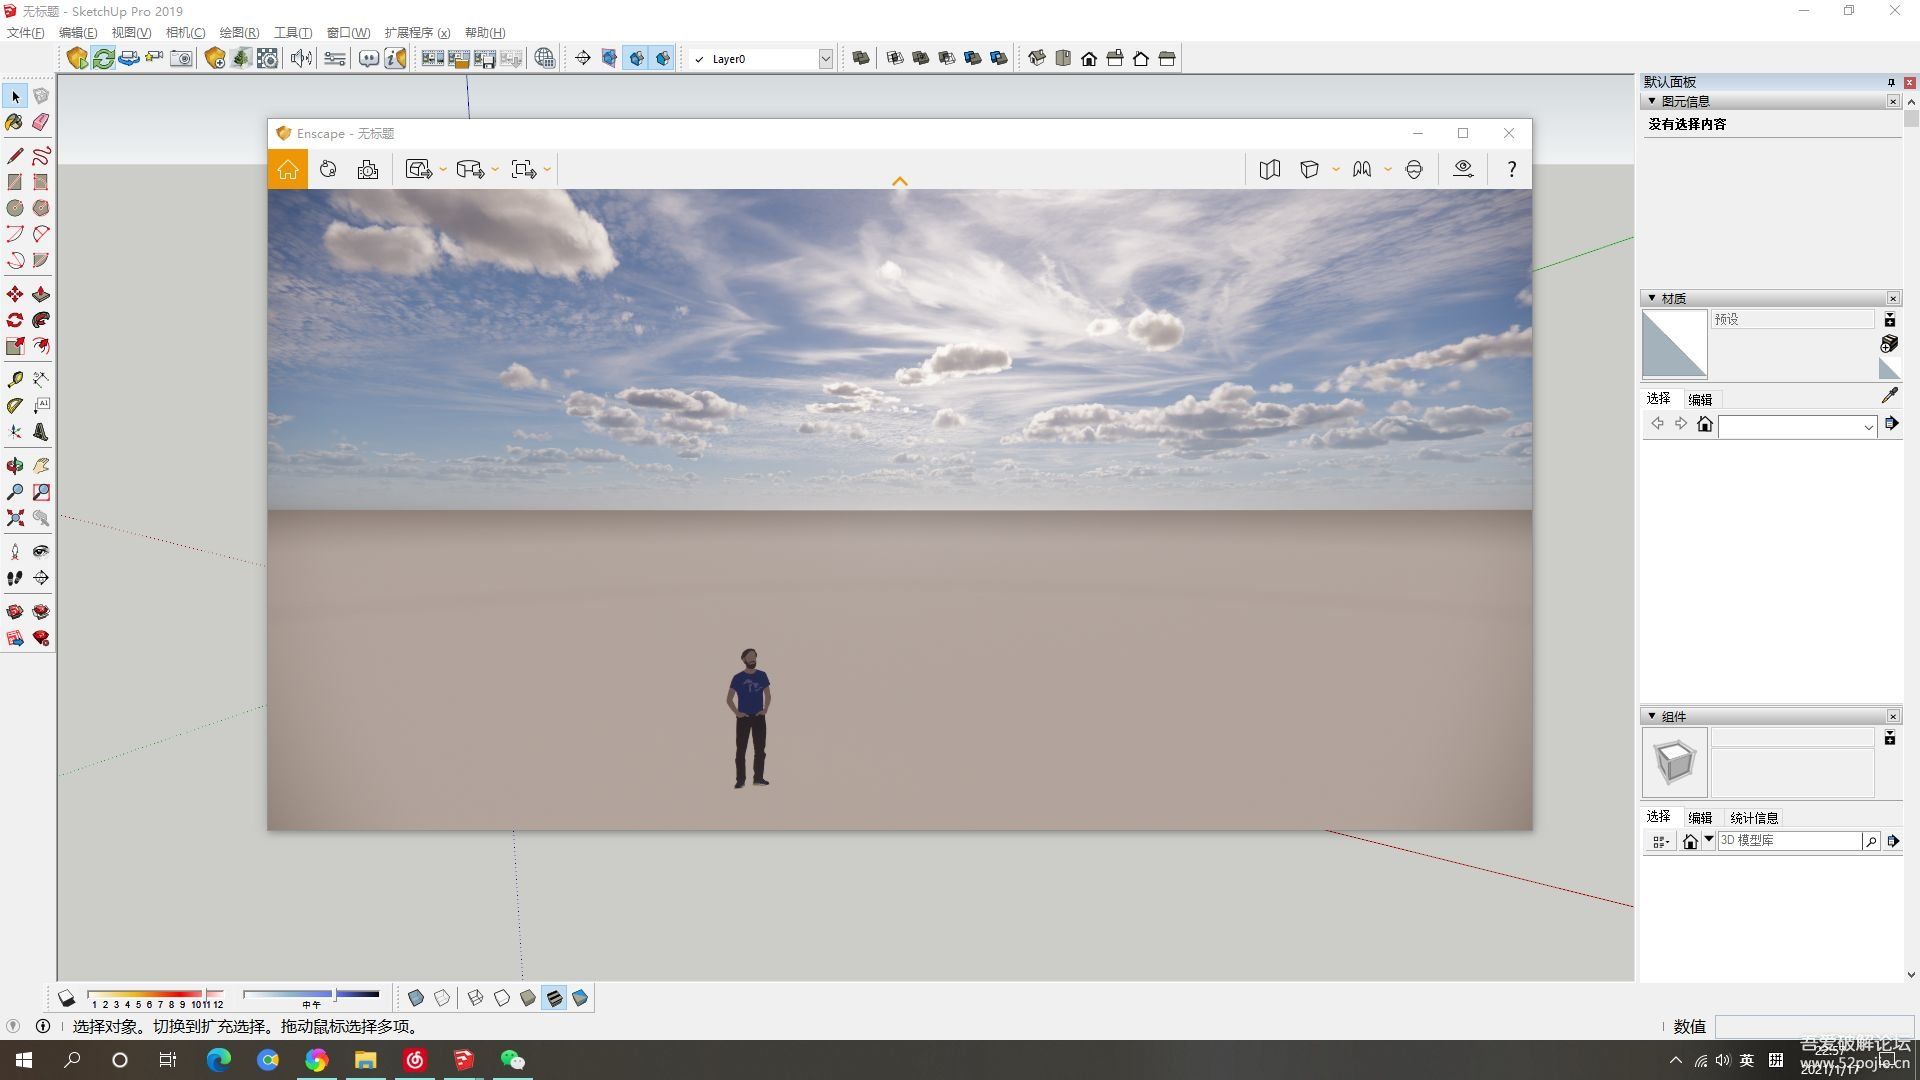The height and width of the screenshot is (1080, 1920).
Task: Open the Layer0 layer dropdown
Action: [x=825, y=59]
